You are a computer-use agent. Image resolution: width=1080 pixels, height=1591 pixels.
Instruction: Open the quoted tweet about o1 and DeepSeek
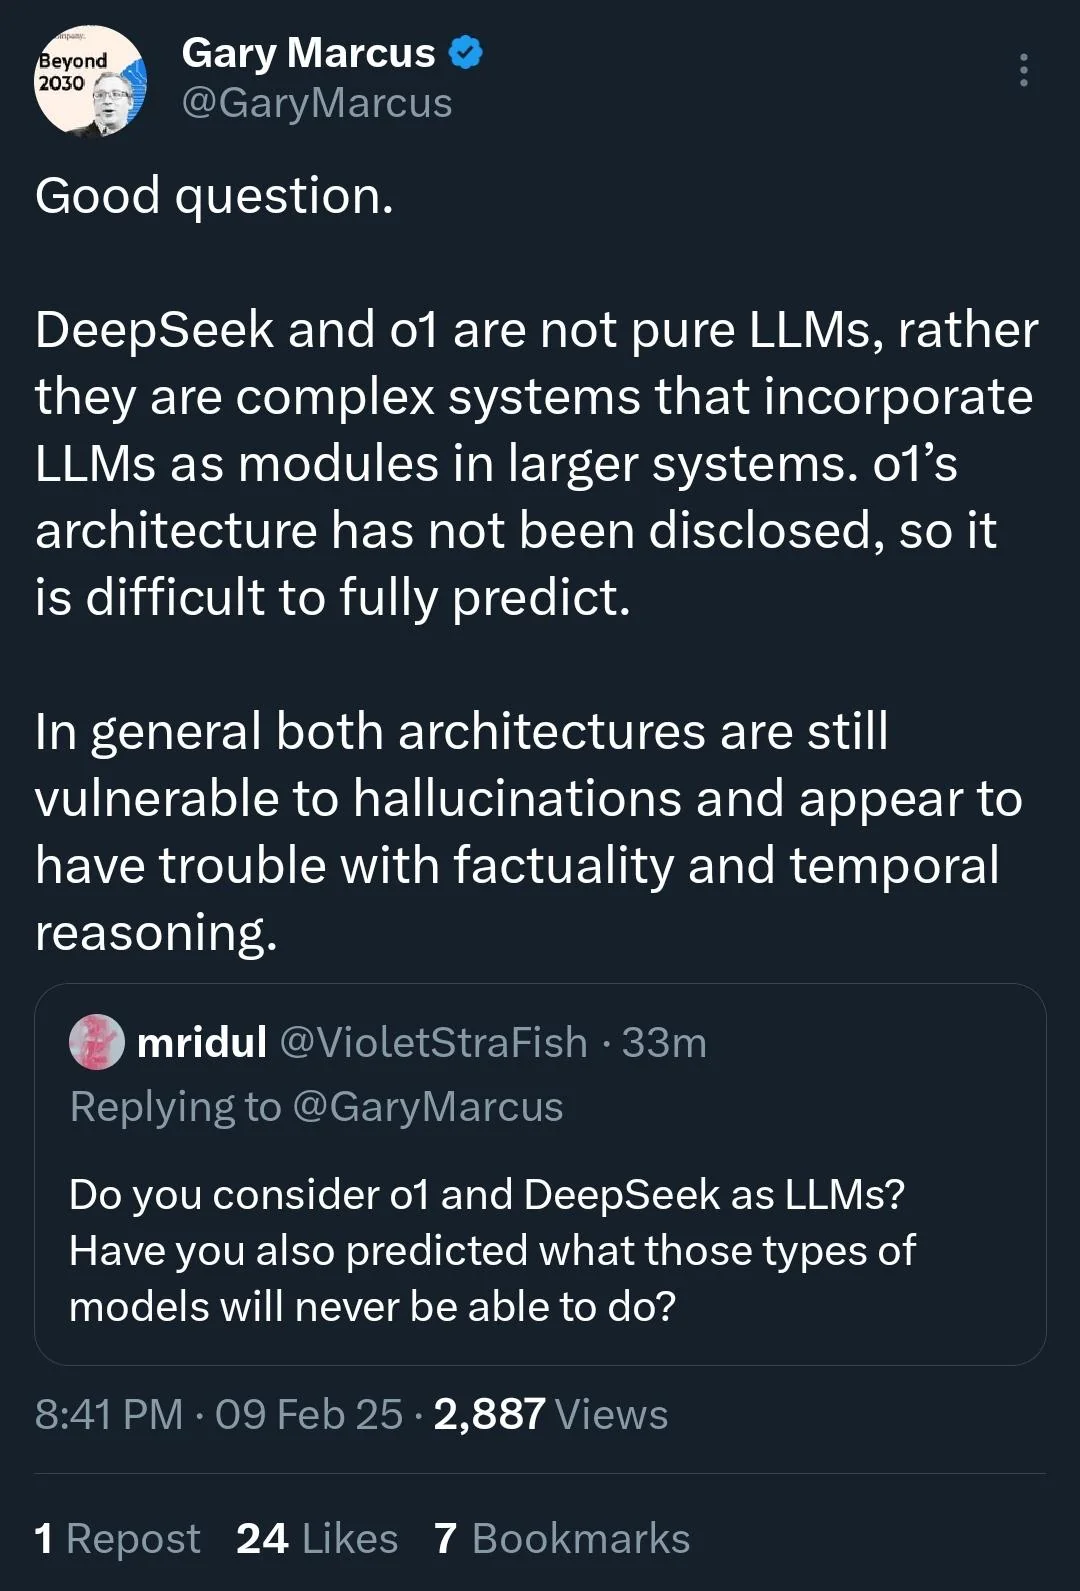pos(540,1174)
